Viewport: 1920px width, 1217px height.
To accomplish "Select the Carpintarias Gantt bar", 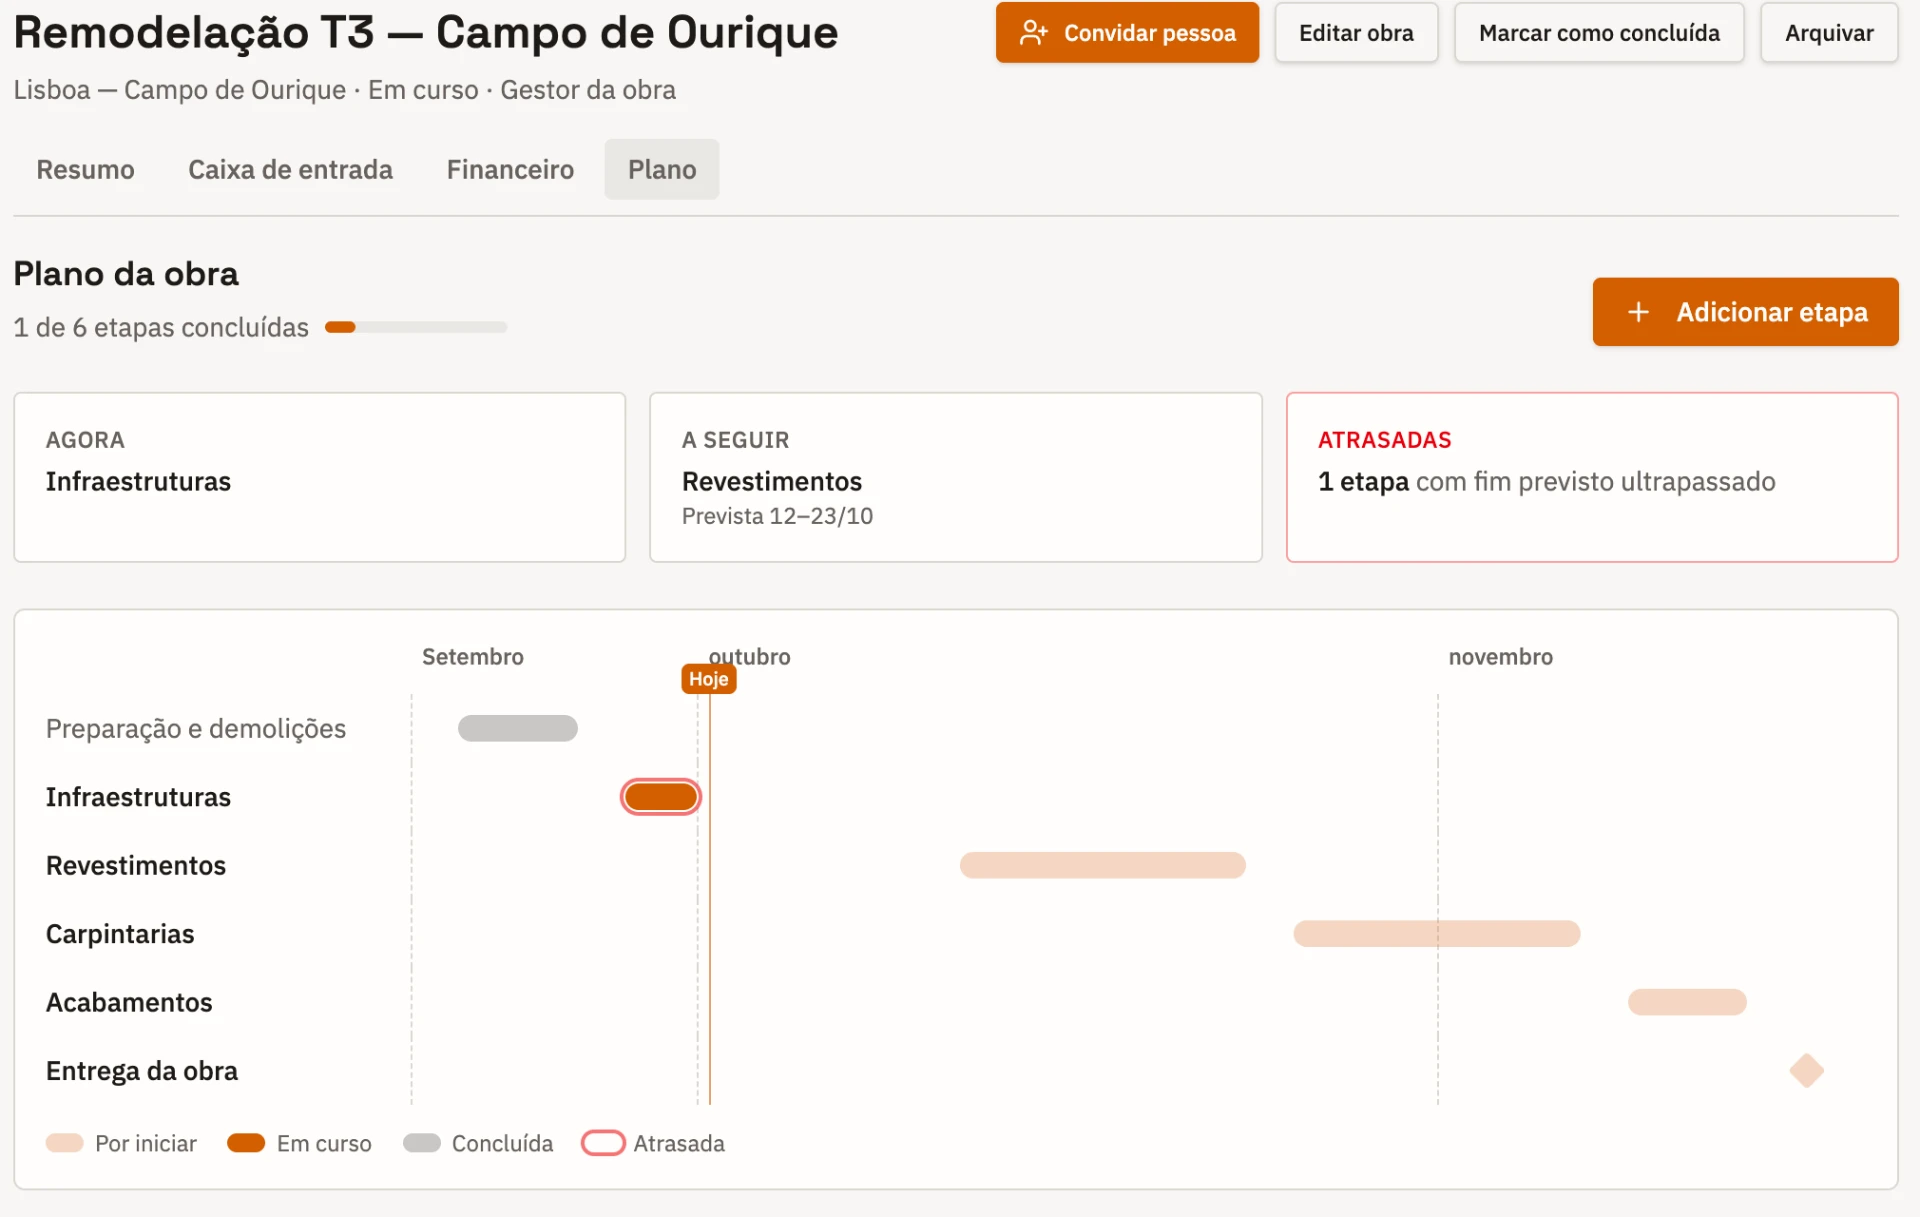I will (1437, 934).
